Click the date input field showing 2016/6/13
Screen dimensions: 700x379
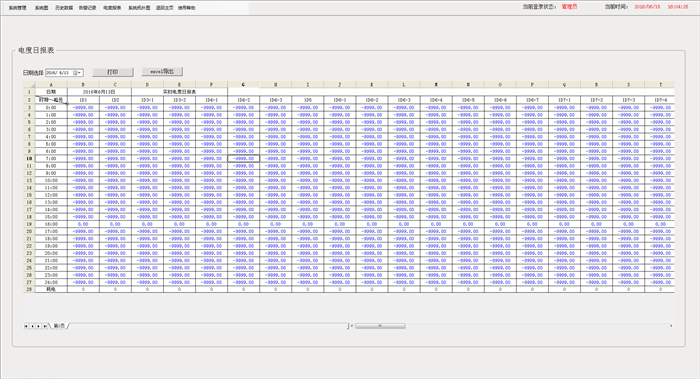tap(59, 73)
